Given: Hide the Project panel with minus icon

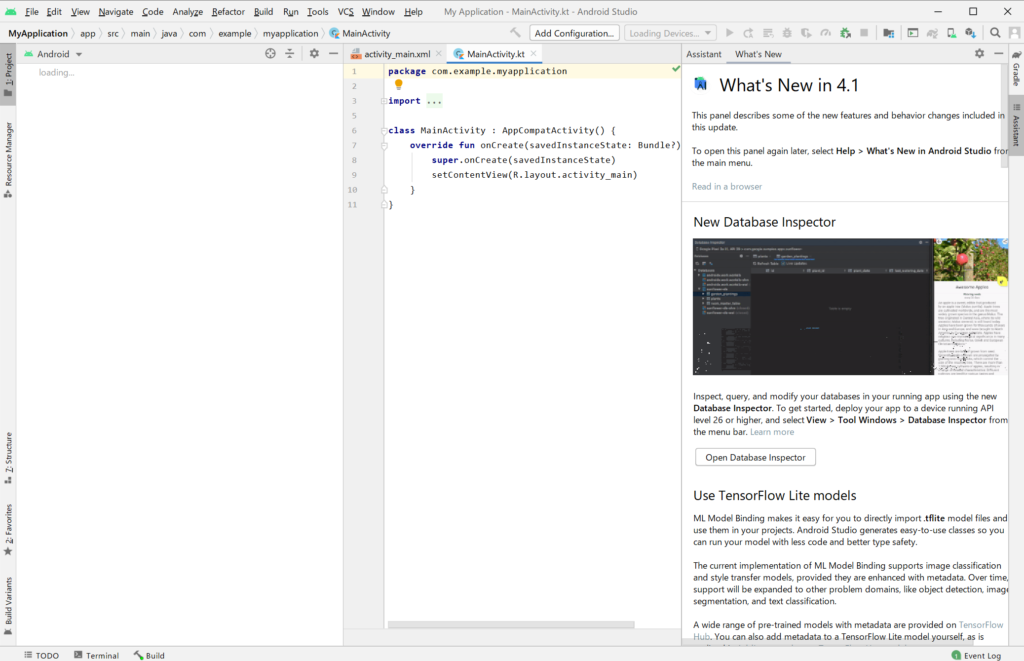Looking at the screenshot, I should click(333, 54).
